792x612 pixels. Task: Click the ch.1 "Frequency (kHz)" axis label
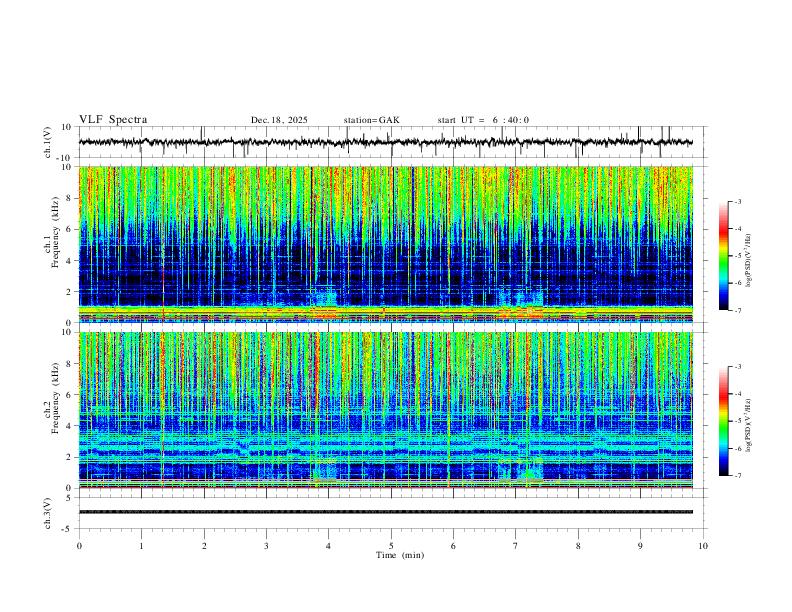point(56,233)
